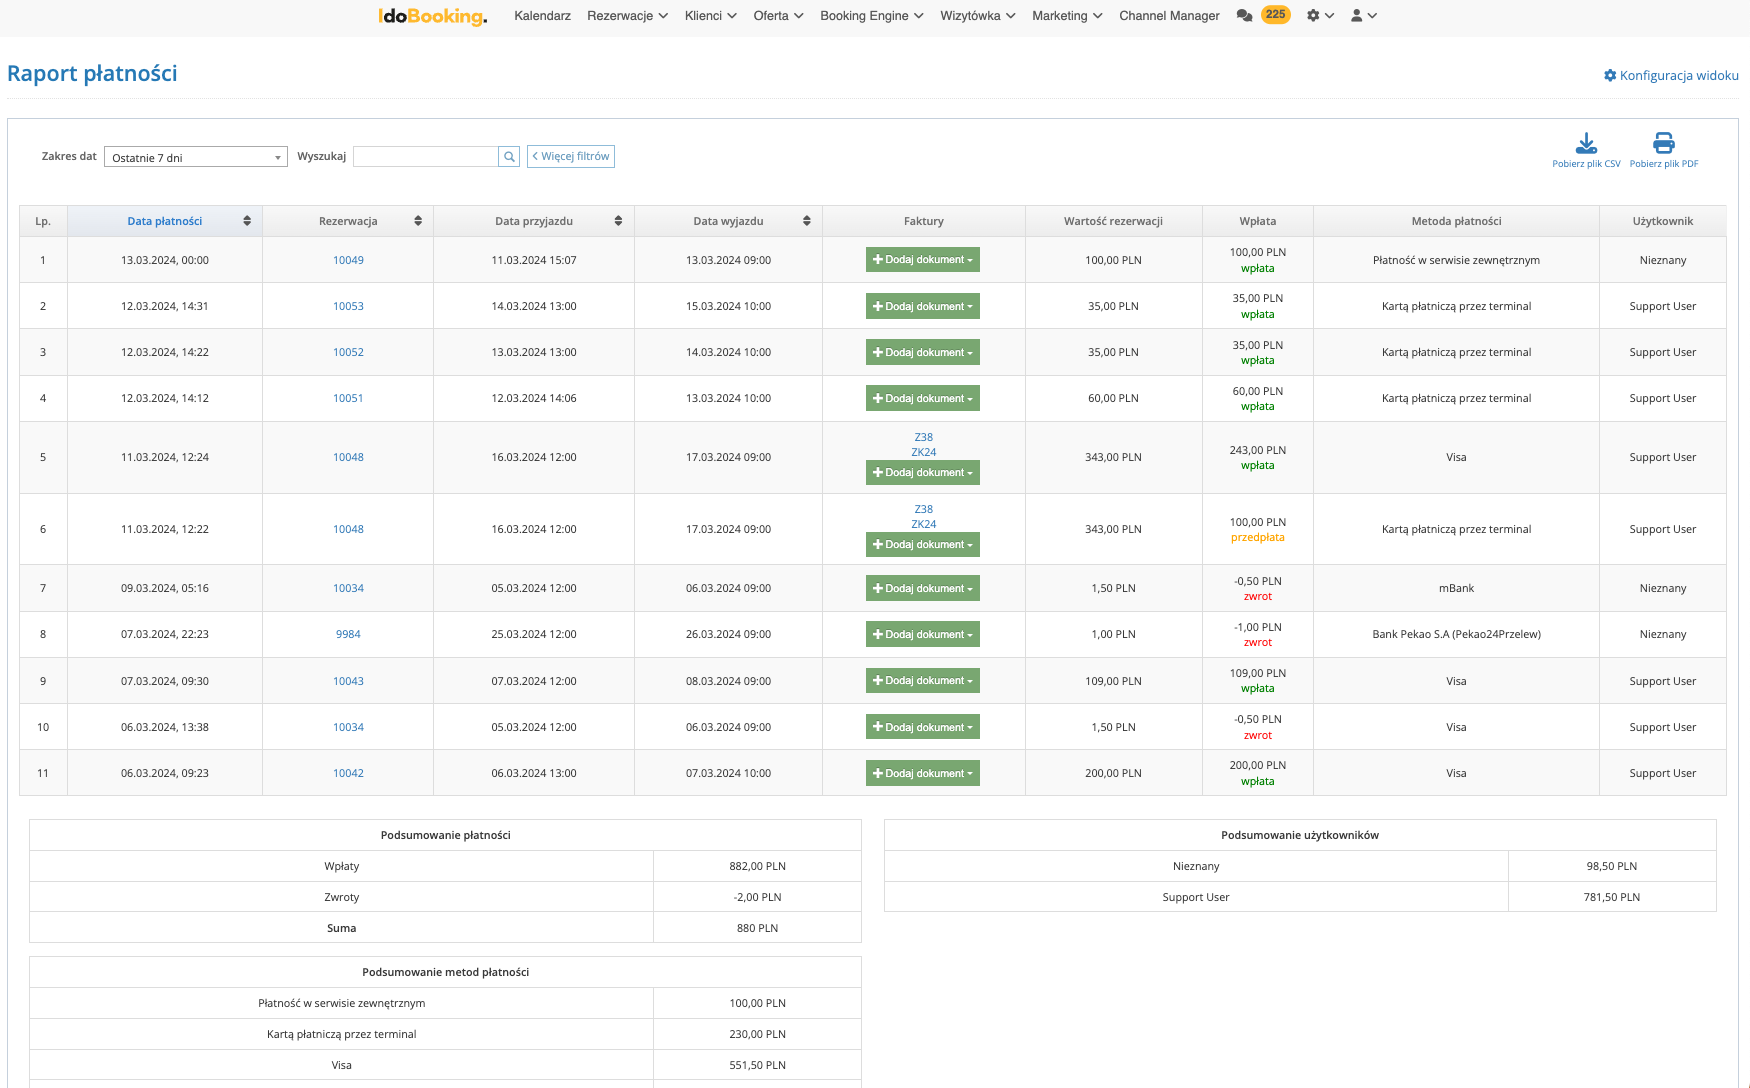Sort by Data płatności column arrows
The width and height of the screenshot is (1750, 1088).
[247, 221]
